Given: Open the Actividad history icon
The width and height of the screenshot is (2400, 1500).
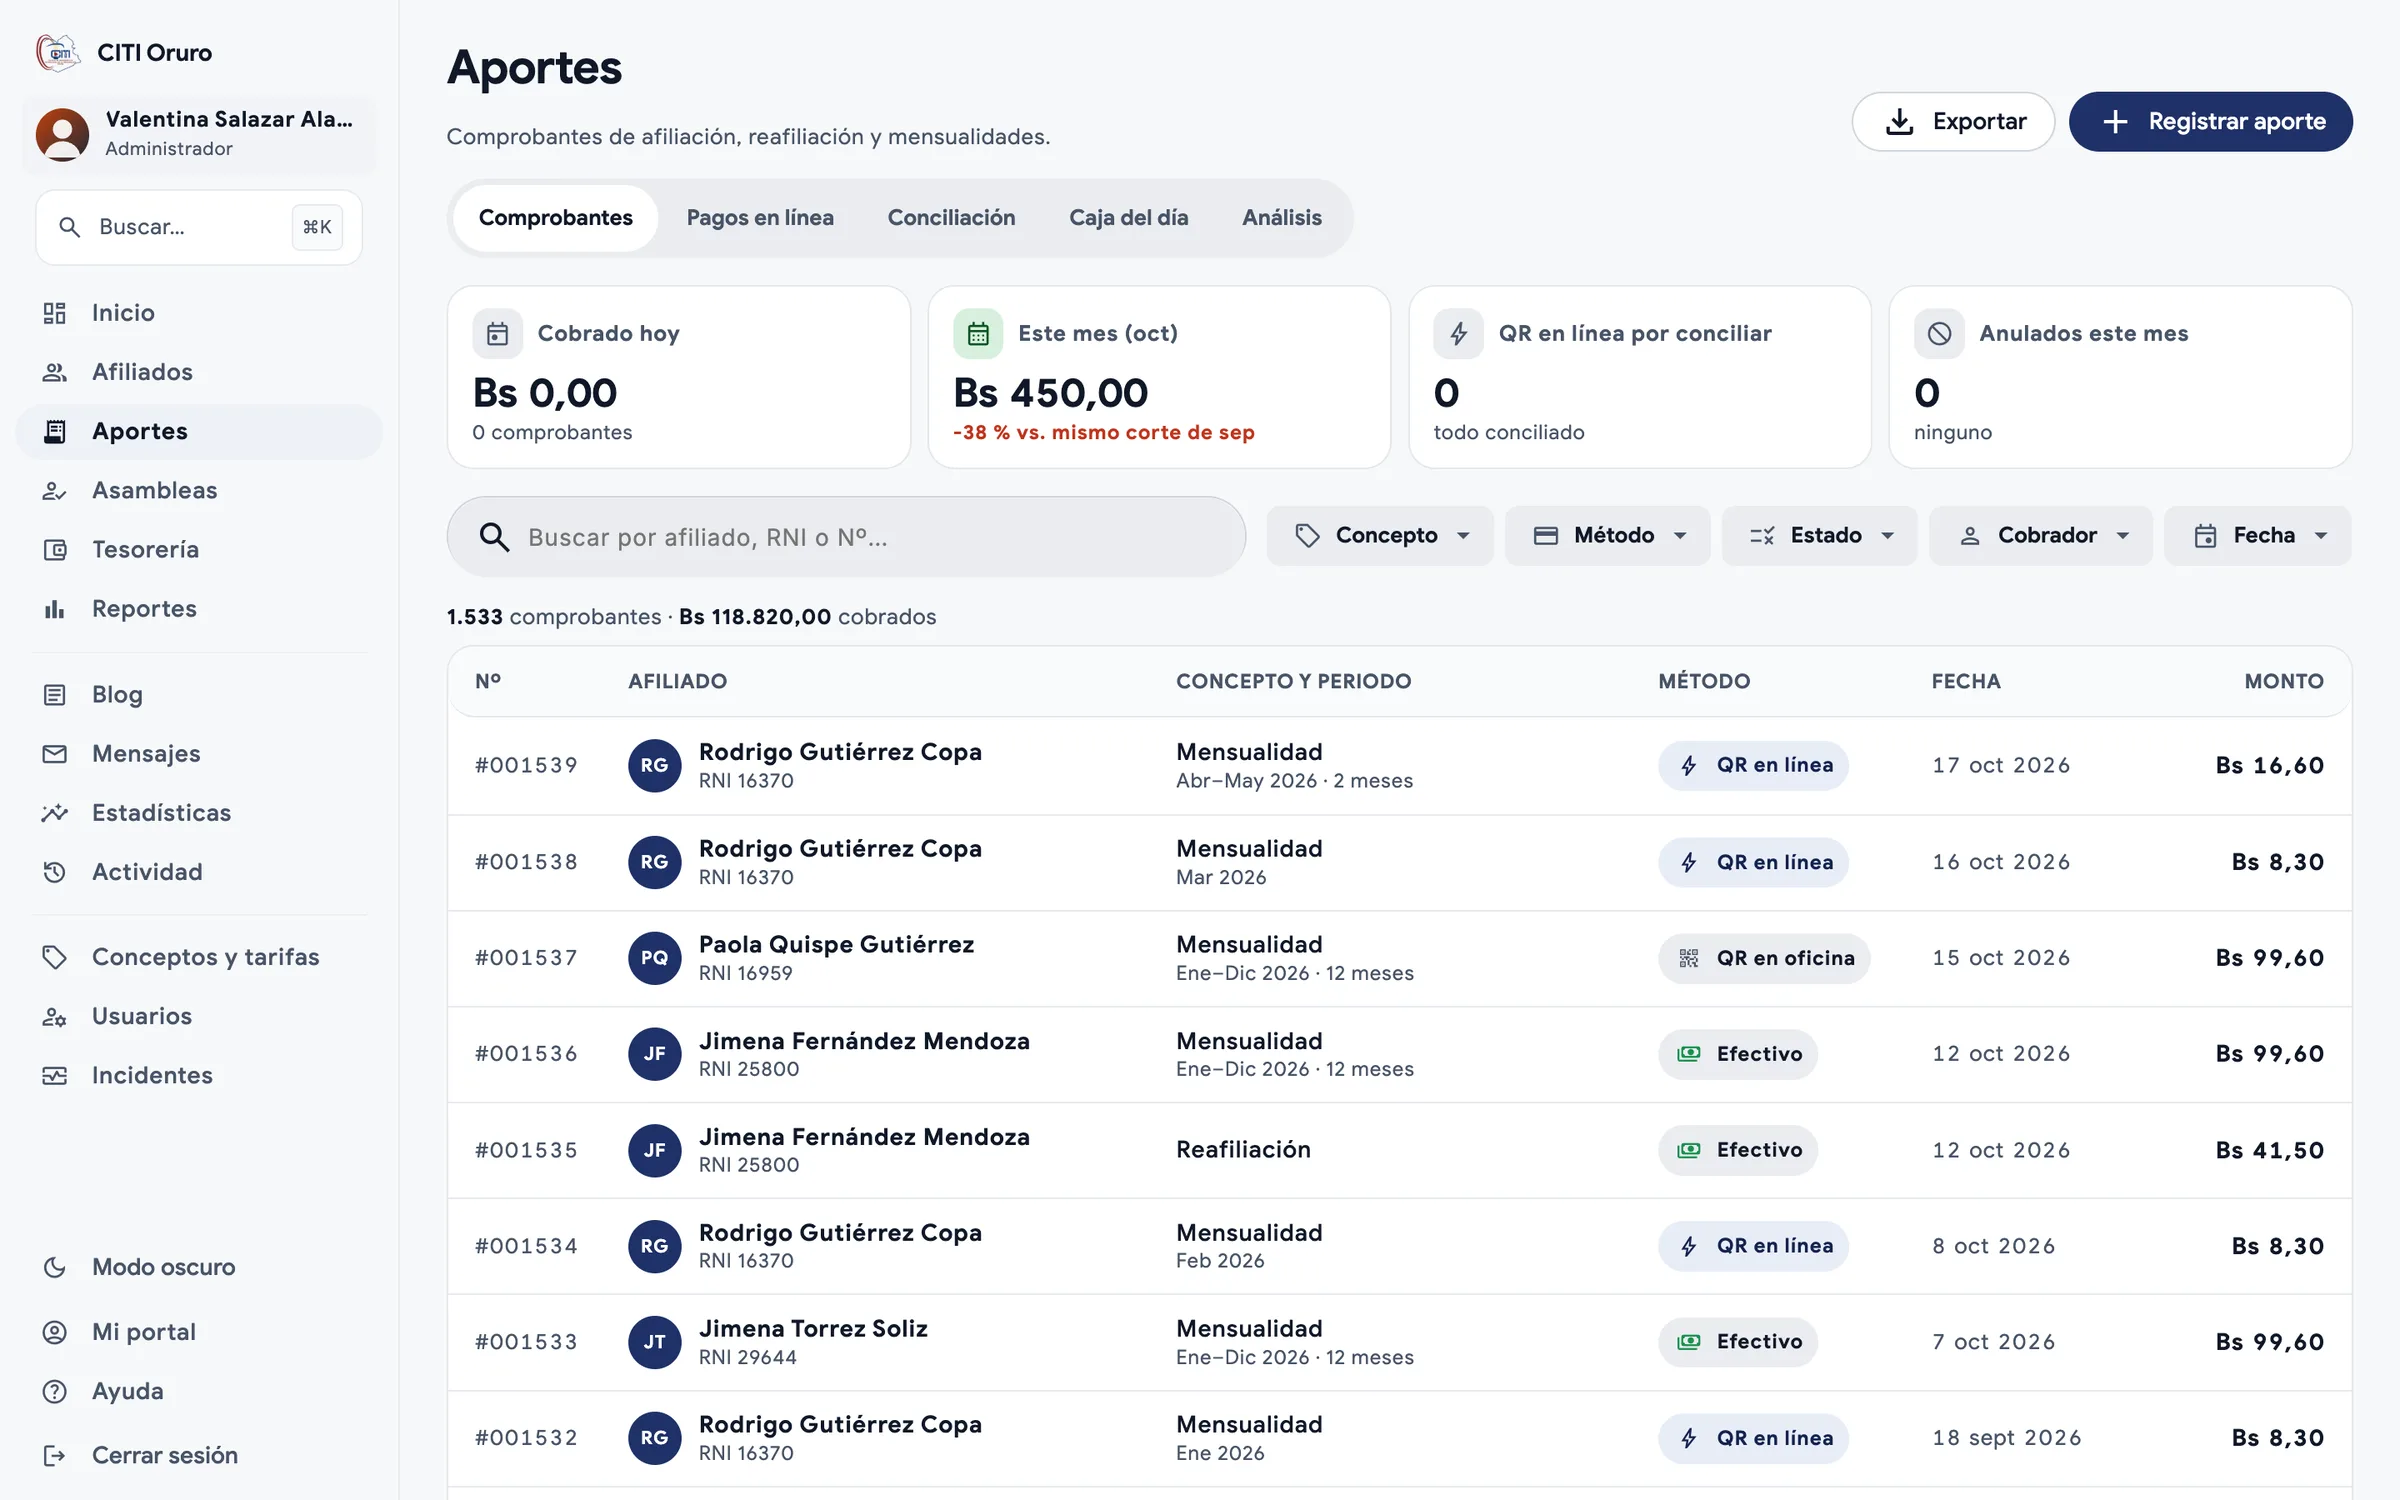Looking at the screenshot, I should (x=55, y=871).
